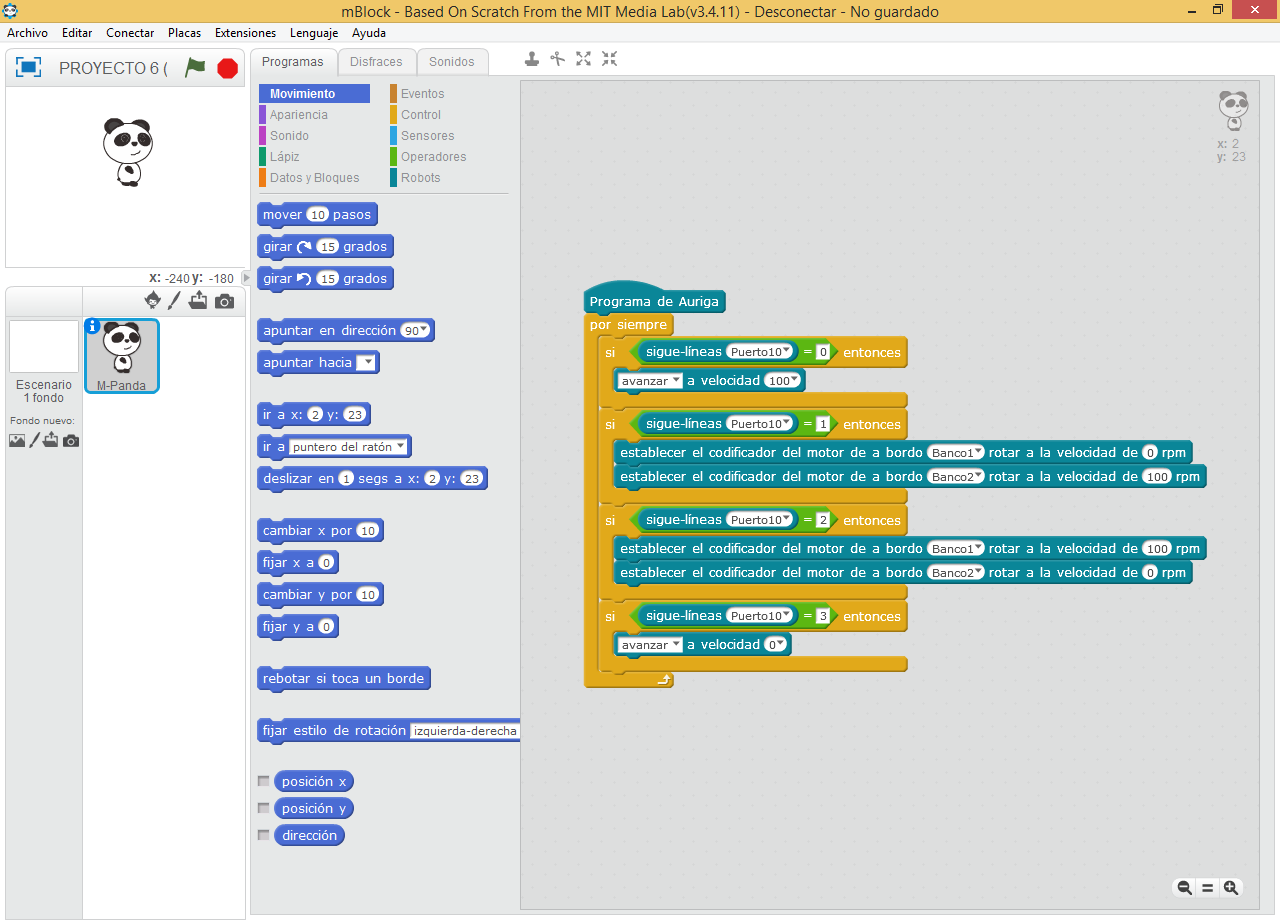1280x920 pixels.
Task: Switch to the Disfraces tab
Action: pos(376,61)
